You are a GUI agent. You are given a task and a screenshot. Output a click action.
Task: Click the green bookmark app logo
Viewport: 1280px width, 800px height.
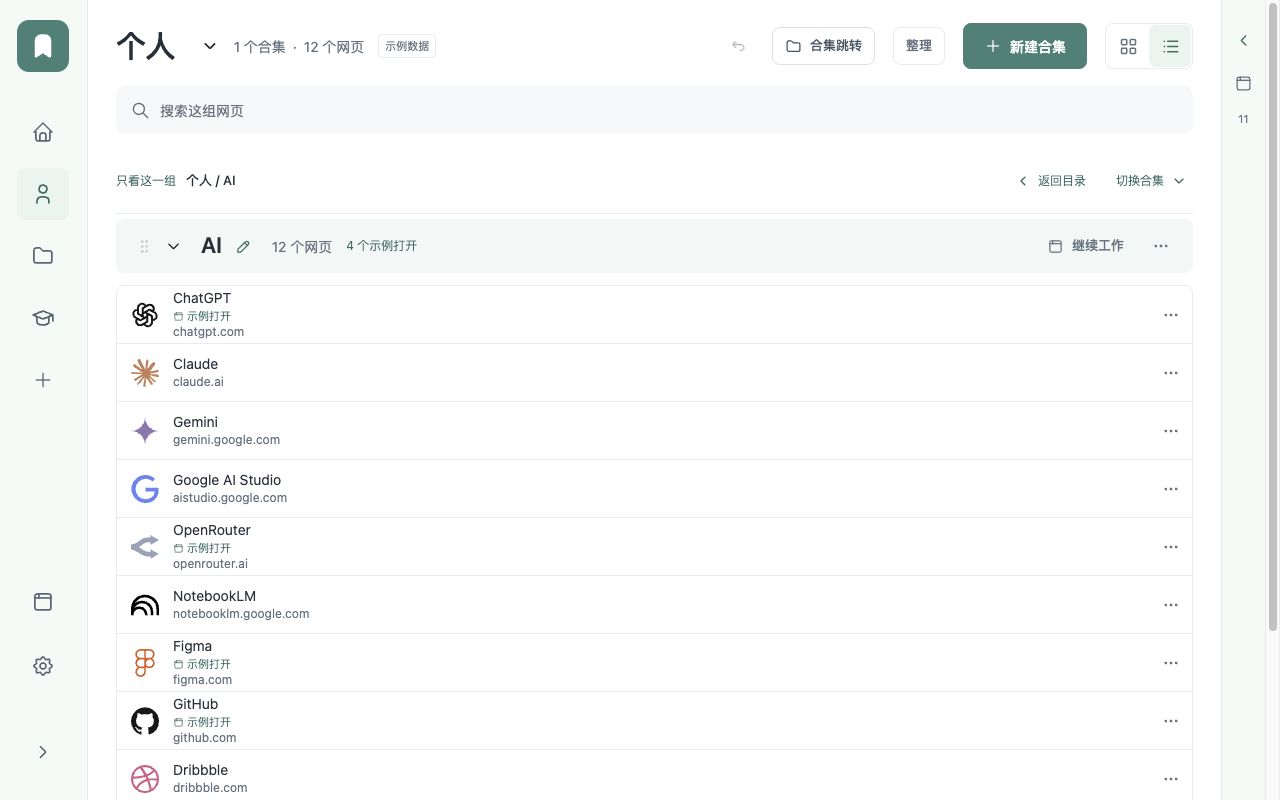tap(43, 46)
